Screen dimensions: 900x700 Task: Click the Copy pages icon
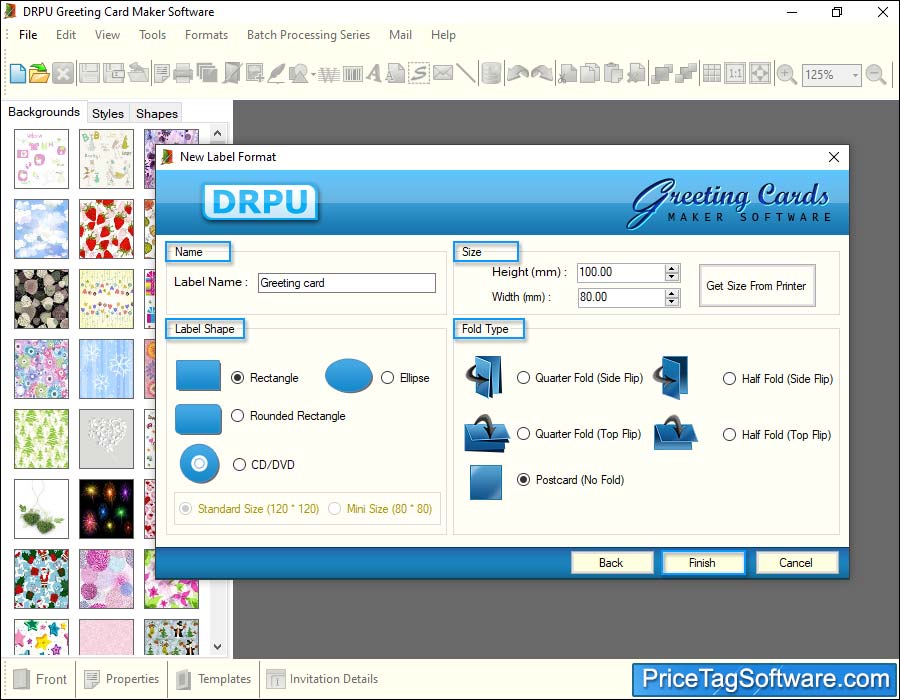pyautogui.click(x=589, y=74)
